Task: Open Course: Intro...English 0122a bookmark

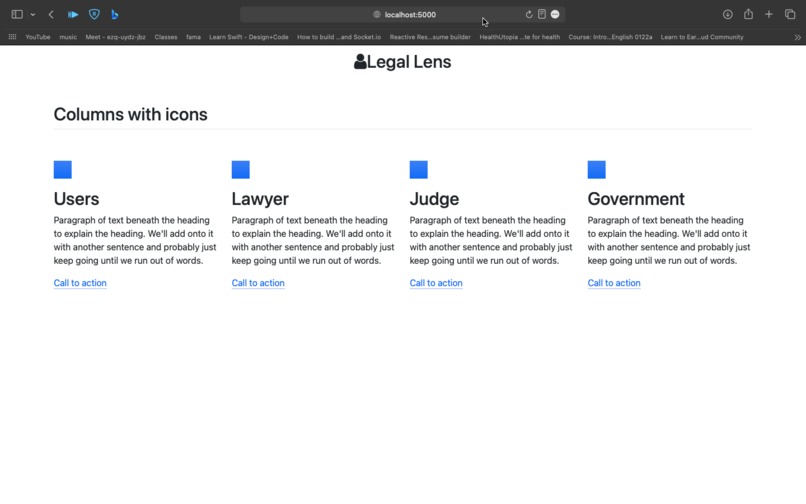Action: [x=610, y=37]
